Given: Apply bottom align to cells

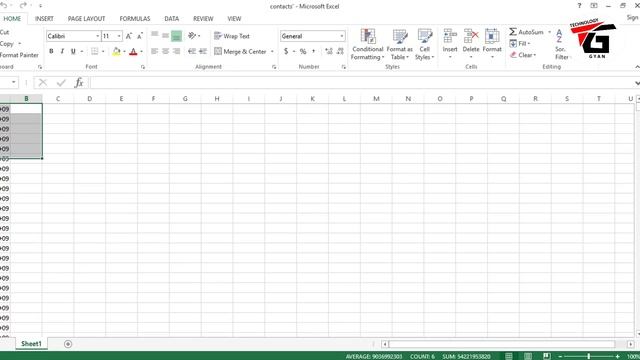Looking at the screenshot, I should coord(176,36).
